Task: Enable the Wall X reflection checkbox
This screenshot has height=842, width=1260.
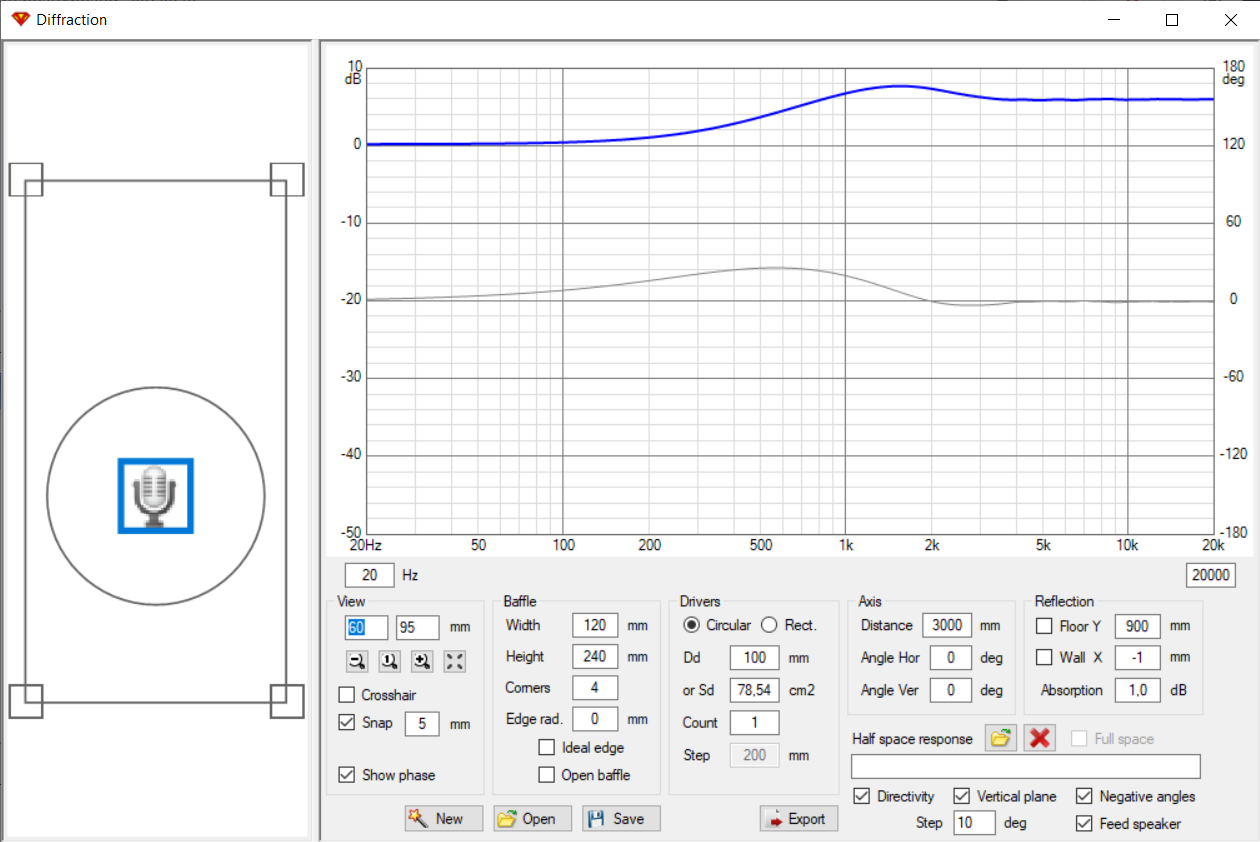Action: pos(1044,657)
